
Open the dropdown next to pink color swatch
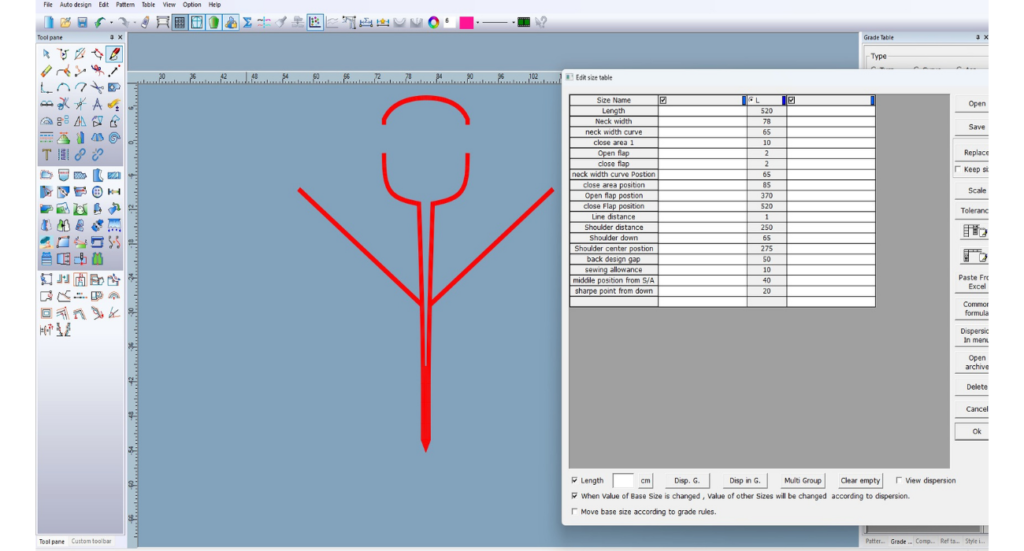point(477,22)
